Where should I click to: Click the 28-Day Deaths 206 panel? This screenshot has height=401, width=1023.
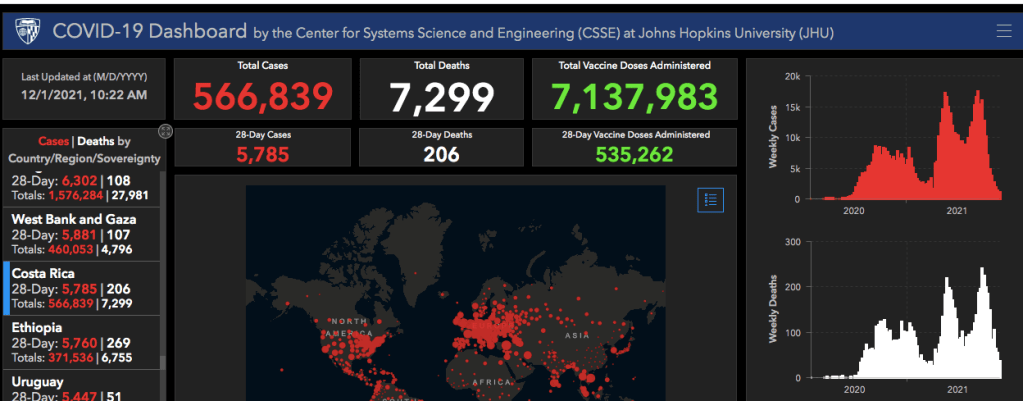(441, 147)
